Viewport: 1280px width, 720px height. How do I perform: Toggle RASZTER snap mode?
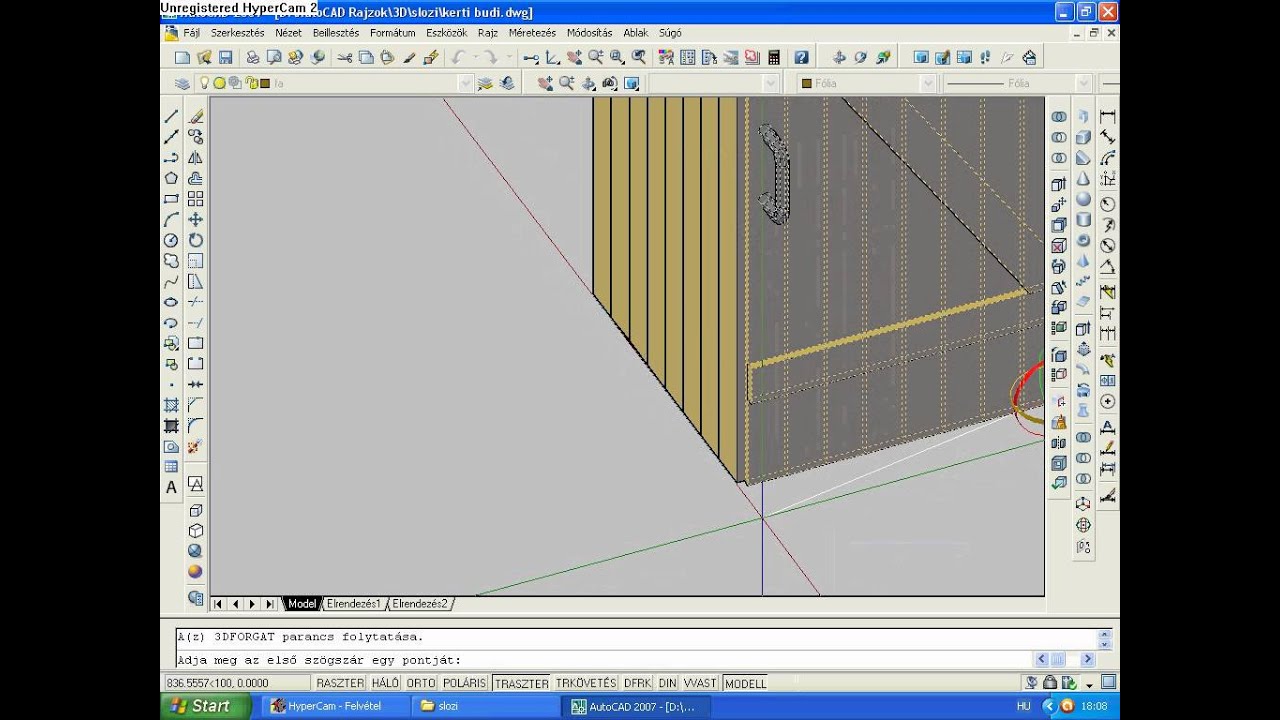click(340, 683)
